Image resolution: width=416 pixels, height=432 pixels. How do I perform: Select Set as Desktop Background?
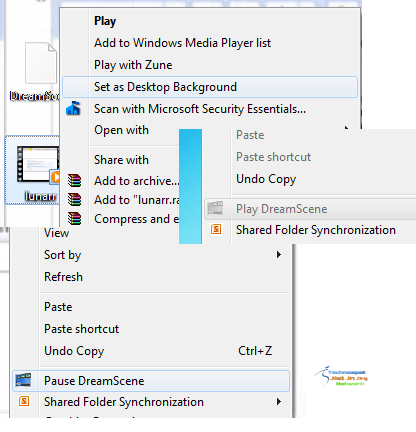point(210,87)
